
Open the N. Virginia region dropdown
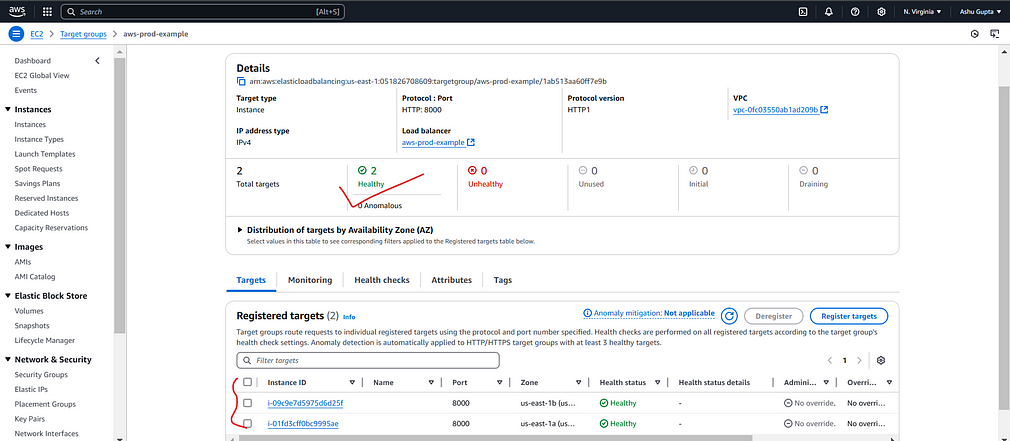922,12
